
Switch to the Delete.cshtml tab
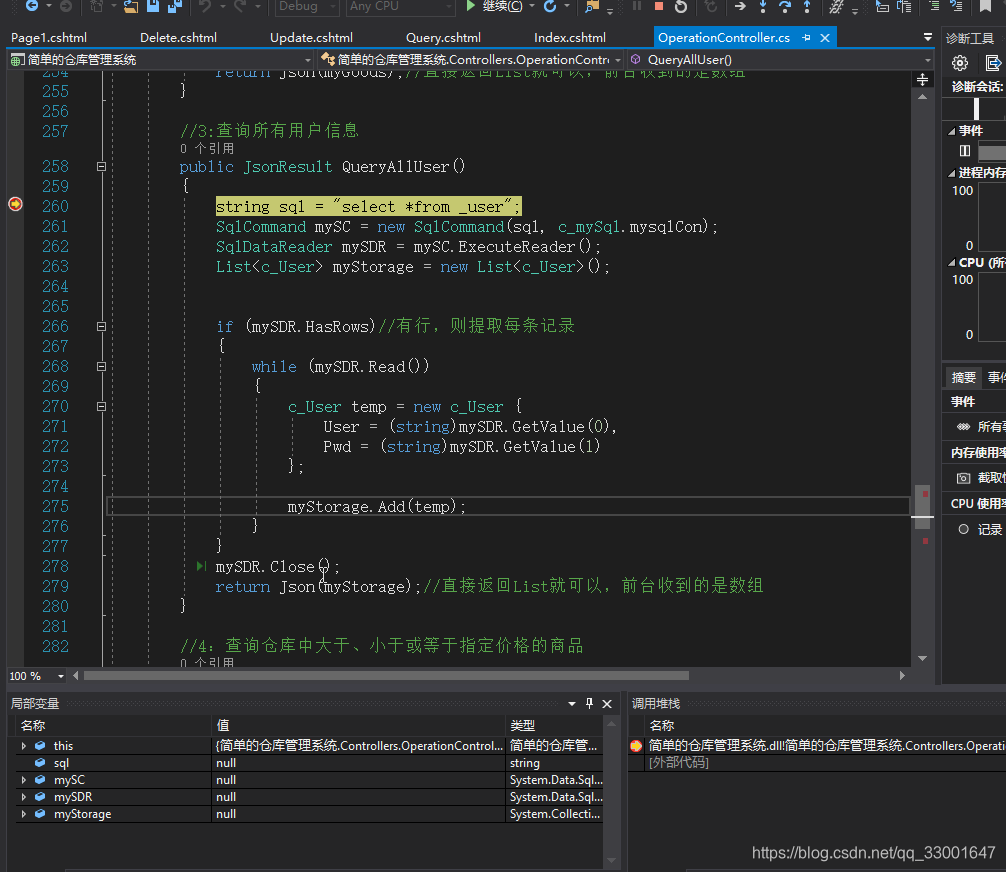click(x=178, y=38)
